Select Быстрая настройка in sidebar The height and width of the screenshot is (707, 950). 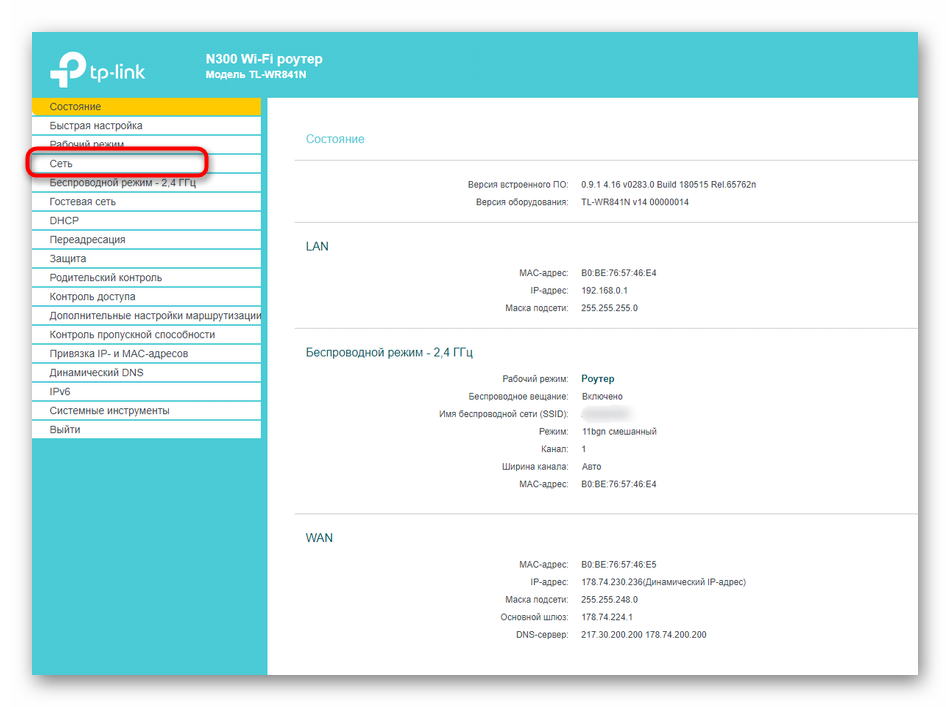96,126
